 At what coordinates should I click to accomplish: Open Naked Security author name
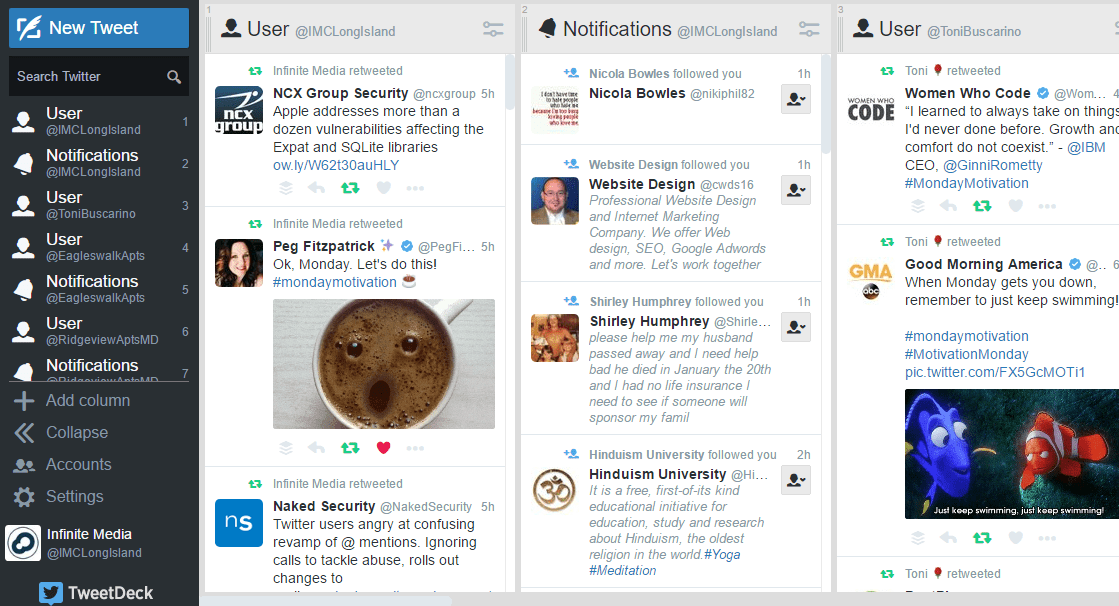tap(324, 506)
